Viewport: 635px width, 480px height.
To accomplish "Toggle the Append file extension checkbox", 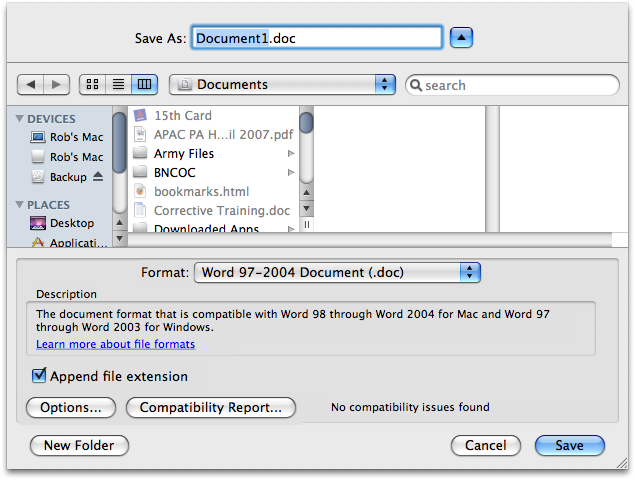I will pos(39,375).
